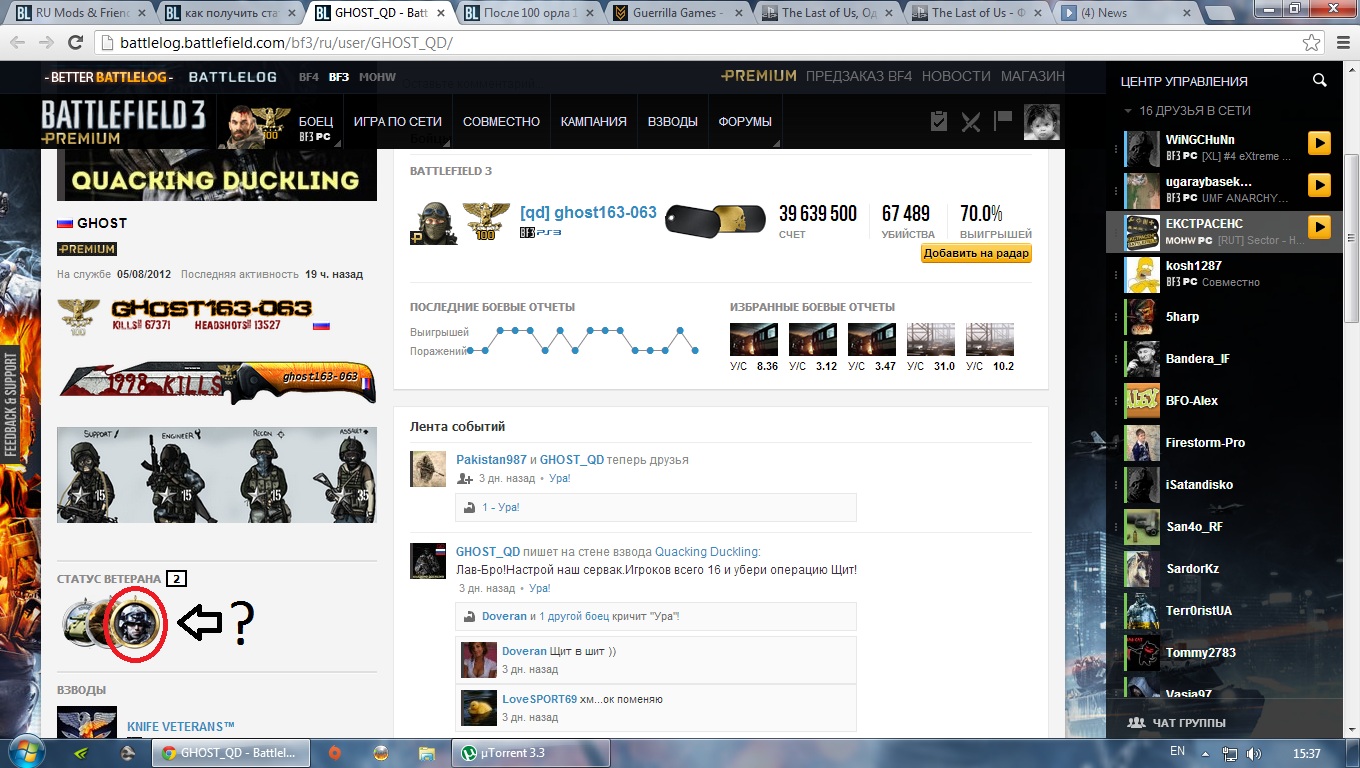This screenshot has width=1360, height=768.
Task: Reload the page in Chrome
Action: click(75, 43)
